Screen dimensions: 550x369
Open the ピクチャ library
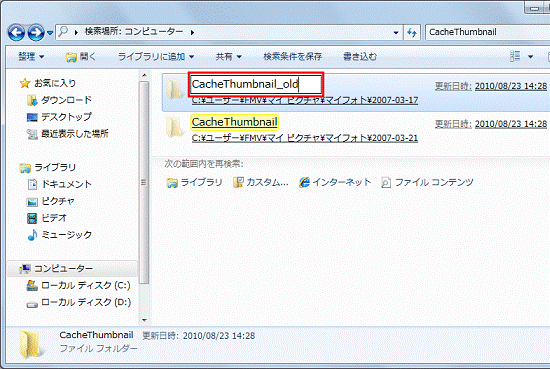point(58,201)
